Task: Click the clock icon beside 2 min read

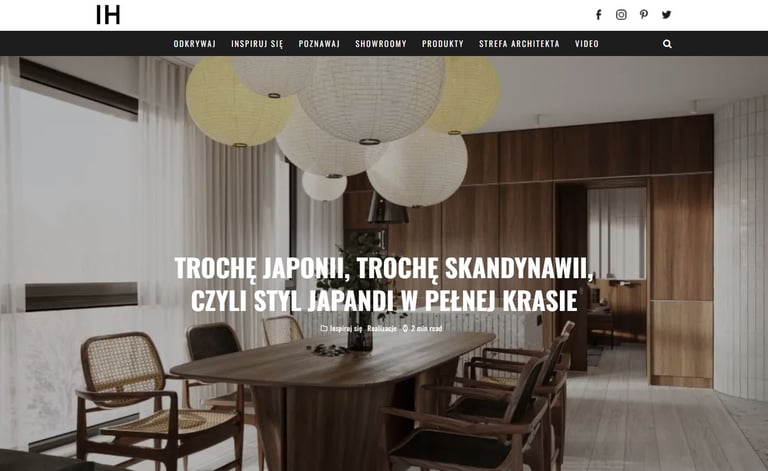Action: 405,329
